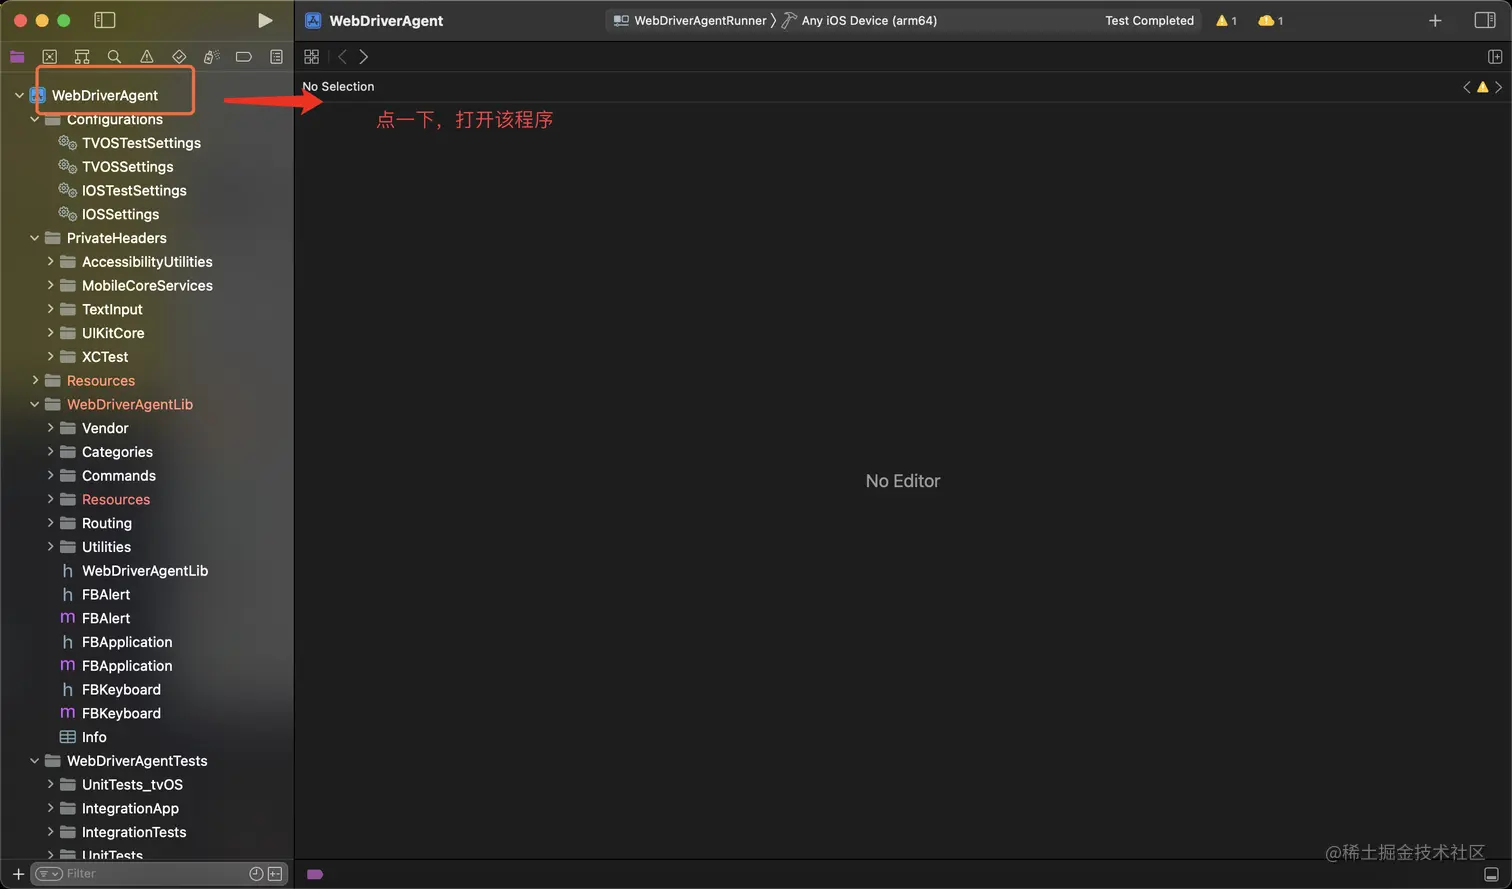Viewport: 1512px width, 889px height.
Task: Go back in editor history
Action: point(342,57)
